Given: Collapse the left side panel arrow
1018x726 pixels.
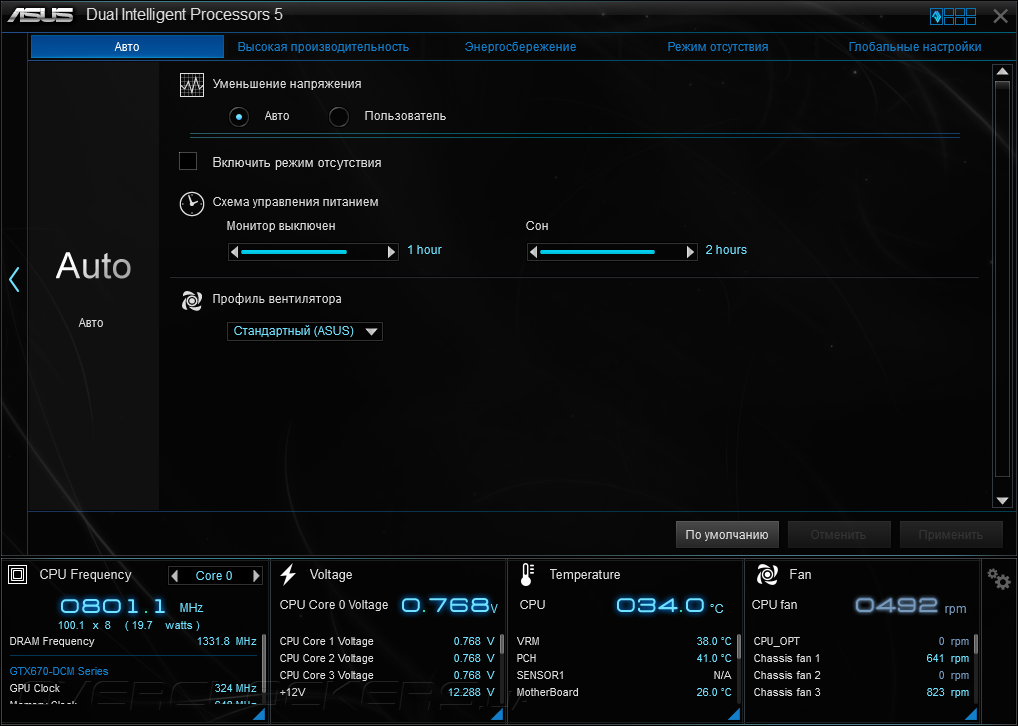Looking at the screenshot, I should 14,279.
